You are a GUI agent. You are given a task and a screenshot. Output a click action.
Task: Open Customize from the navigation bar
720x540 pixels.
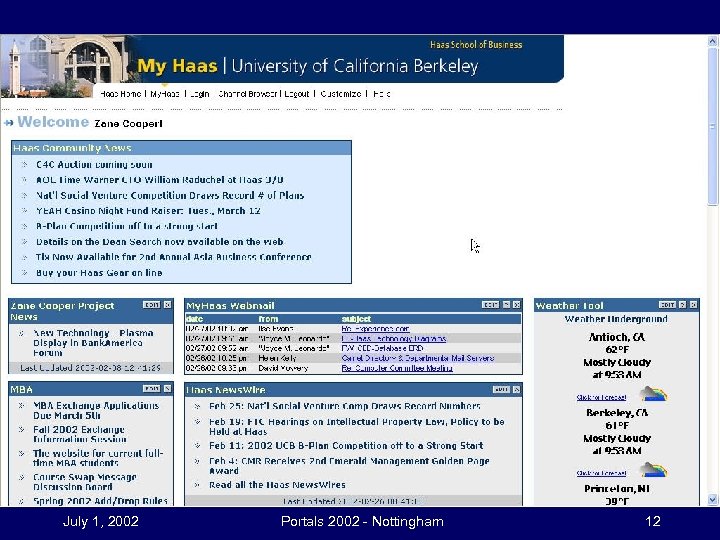click(341, 94)
